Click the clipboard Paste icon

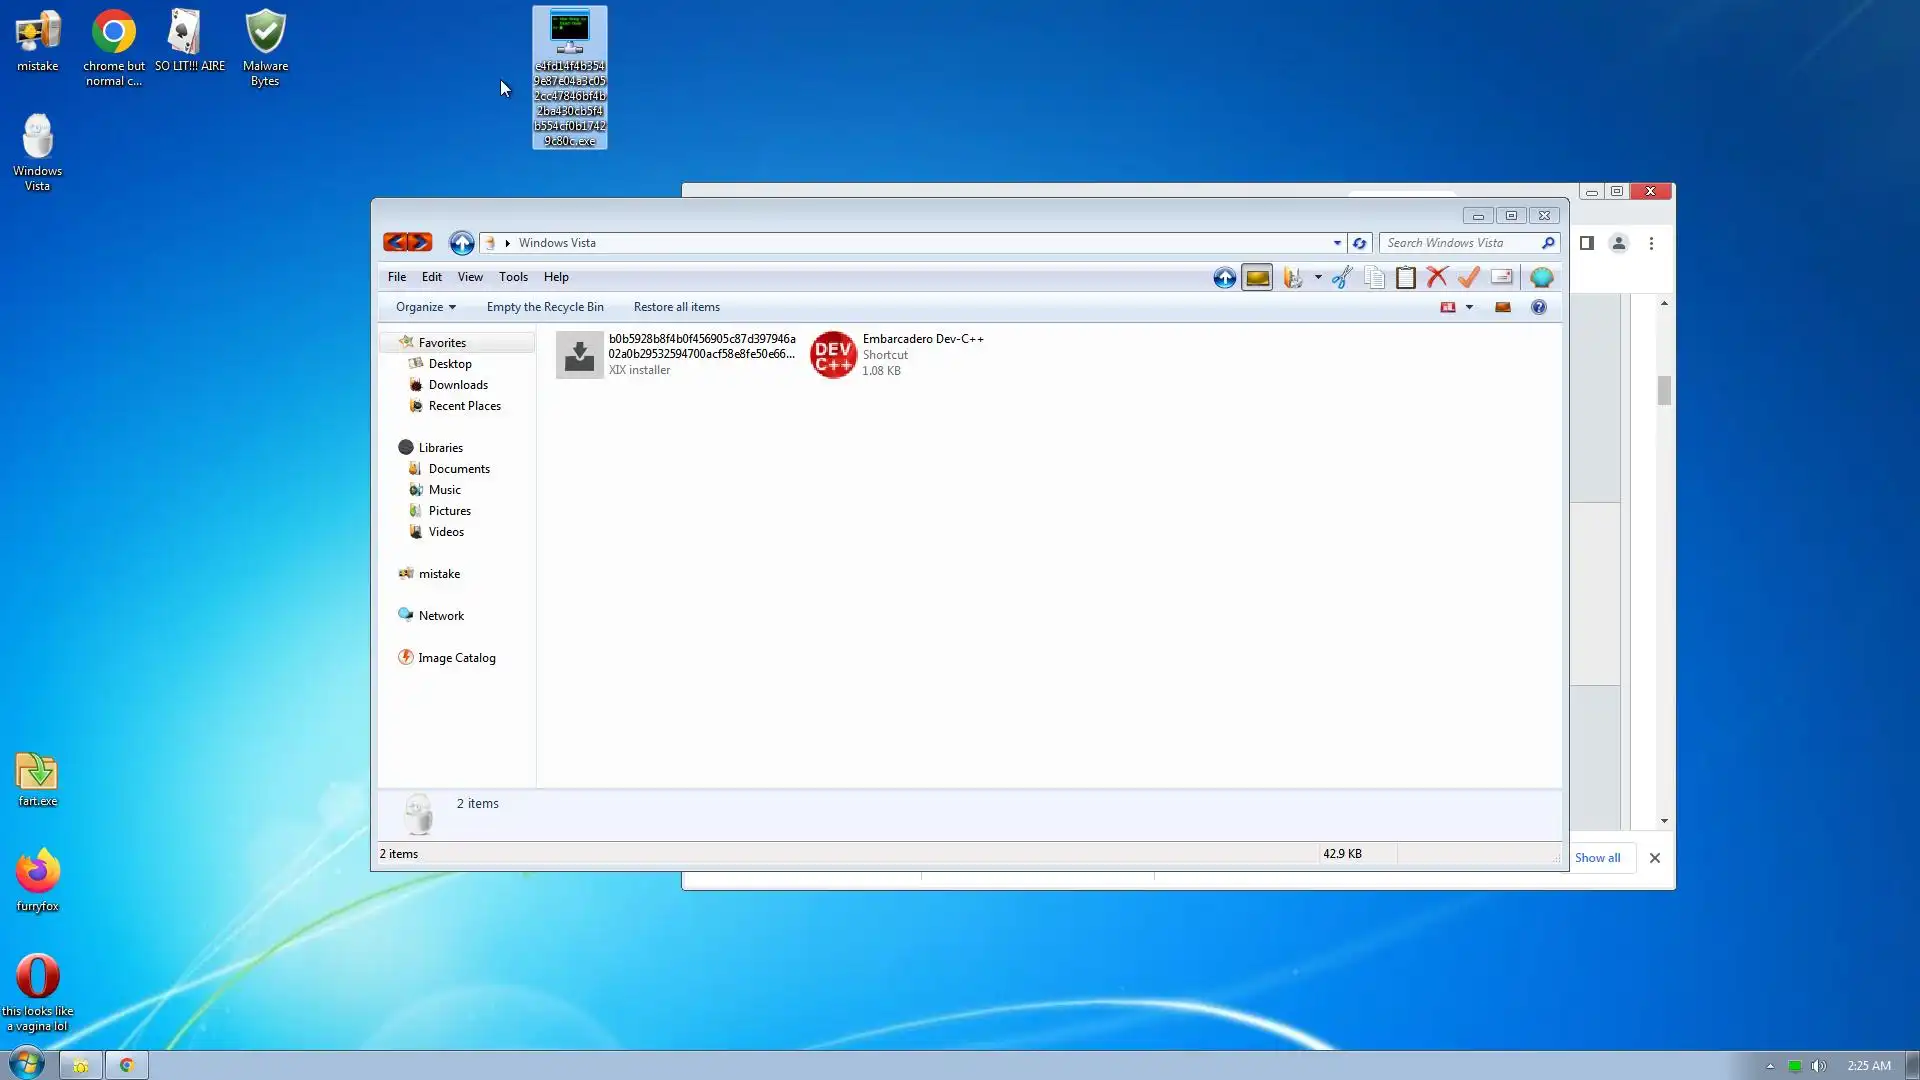click(1405, 278)
